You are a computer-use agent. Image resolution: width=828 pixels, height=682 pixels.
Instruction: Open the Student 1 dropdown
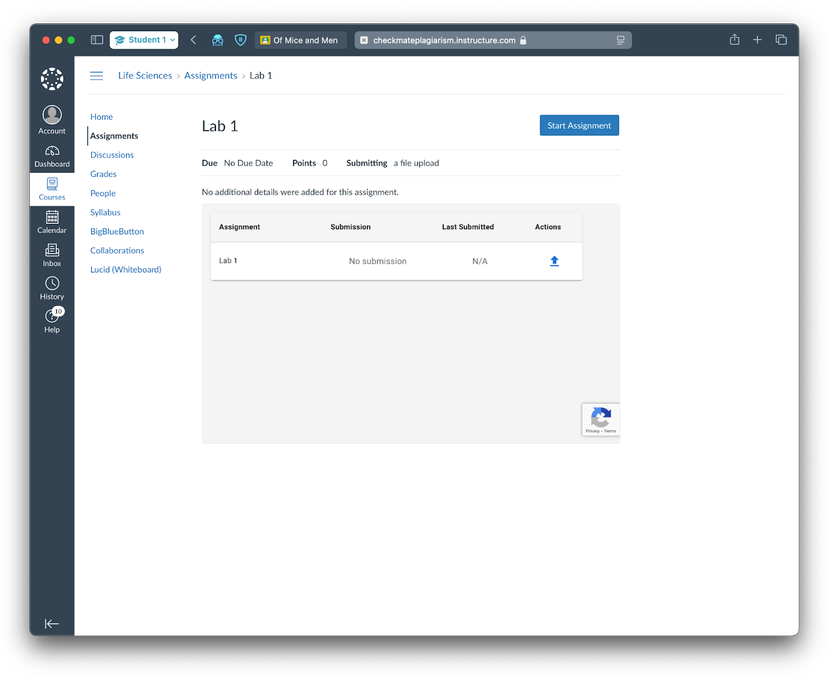[143, 39]
